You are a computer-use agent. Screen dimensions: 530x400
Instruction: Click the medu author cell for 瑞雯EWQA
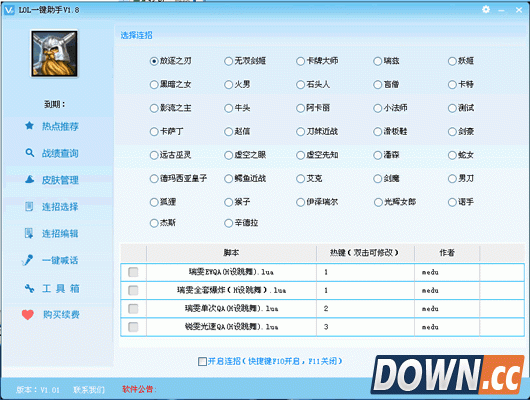click(x=447, y=272)
